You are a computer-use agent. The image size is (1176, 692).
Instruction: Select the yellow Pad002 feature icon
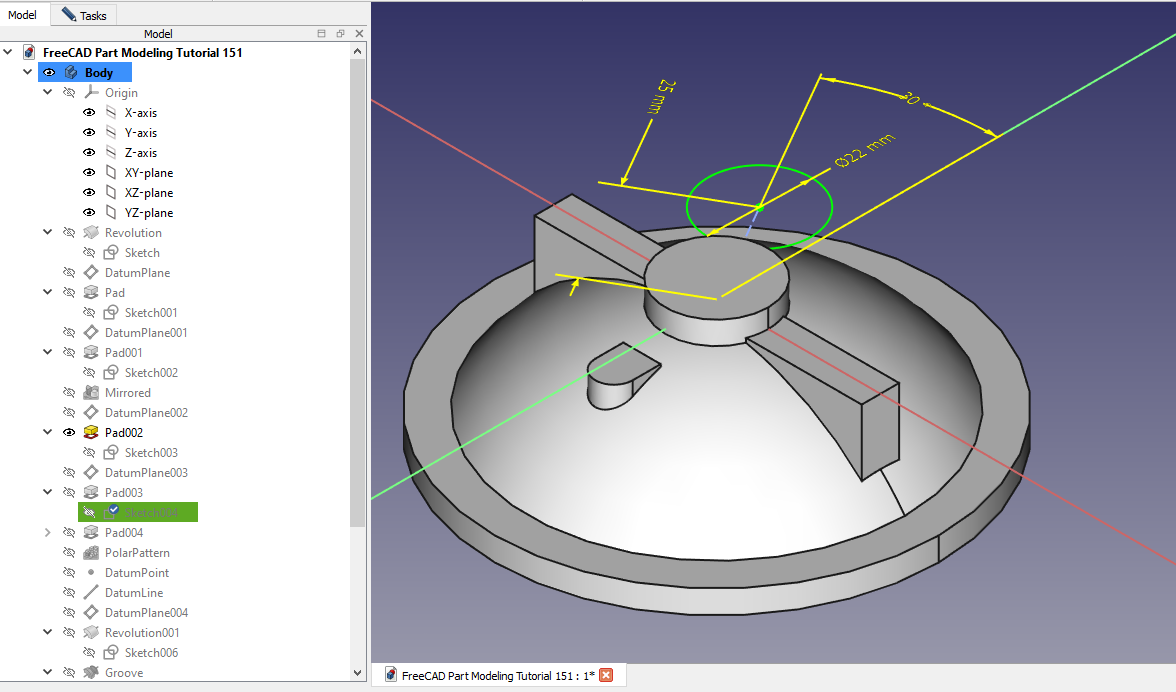point(91,433)
